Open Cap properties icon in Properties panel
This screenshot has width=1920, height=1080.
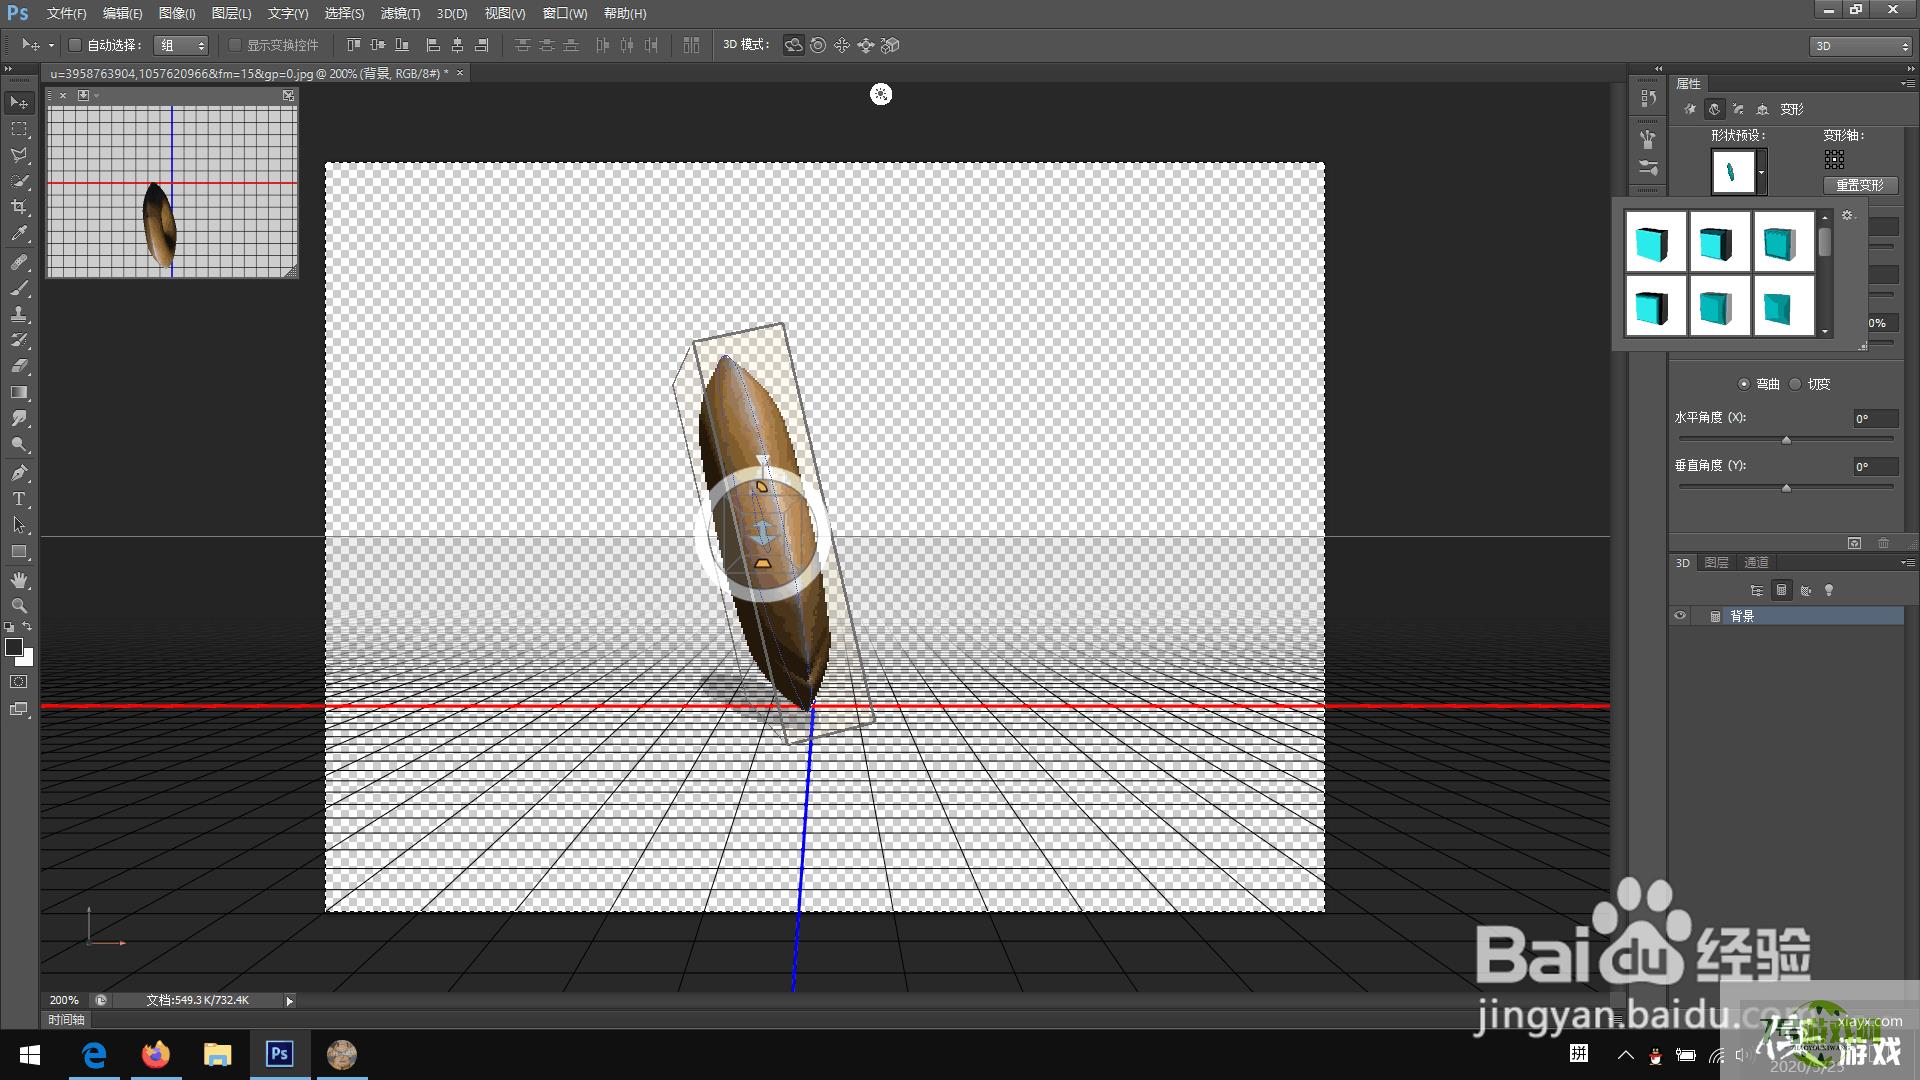(1738, 109)
